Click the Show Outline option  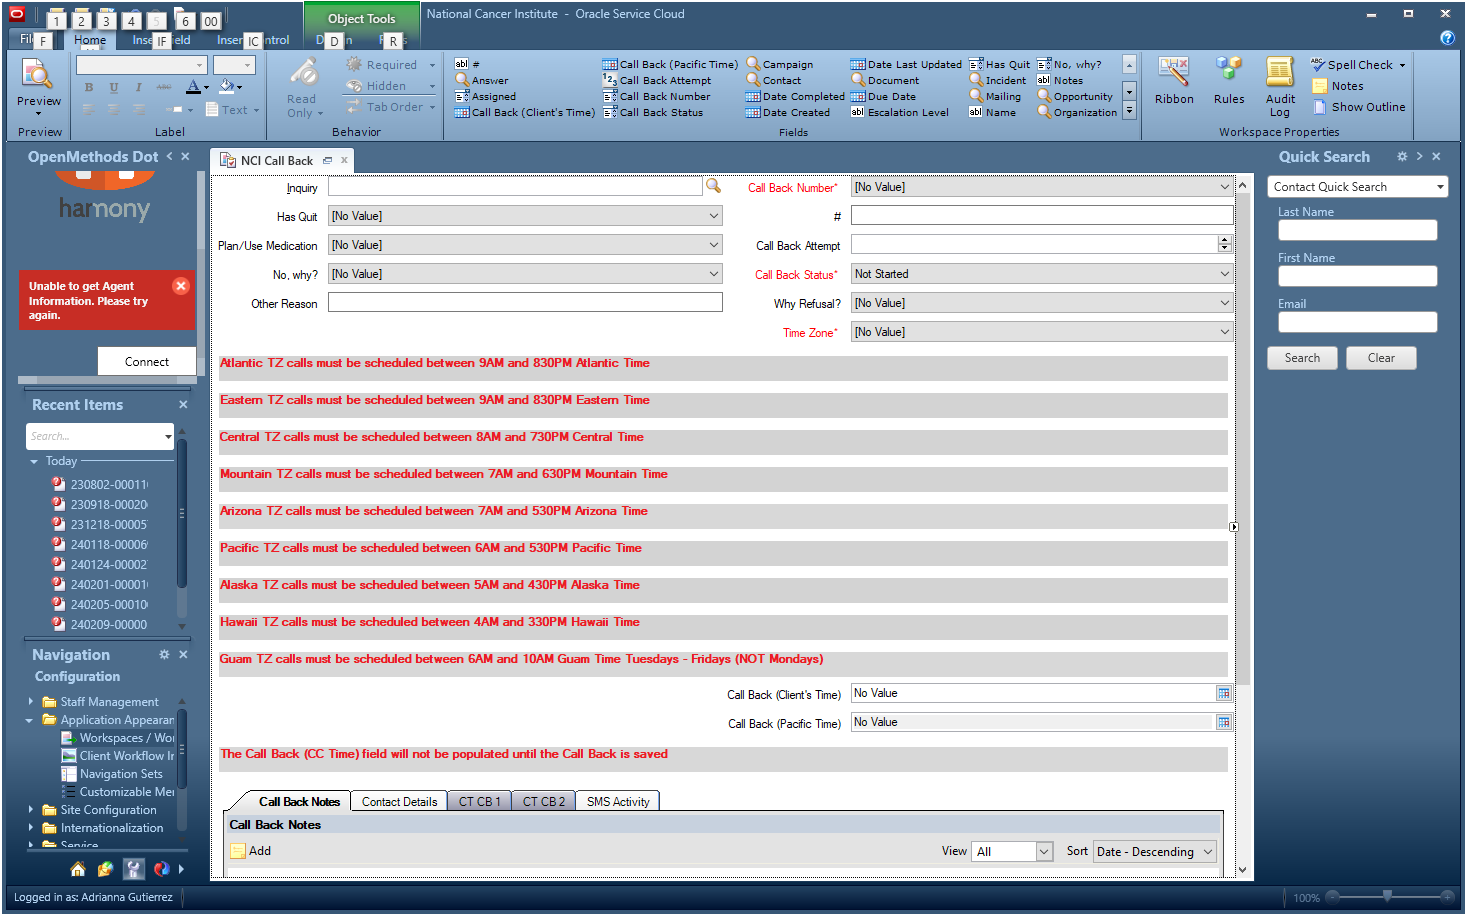pyautogui.click(x=1359, y=107)
